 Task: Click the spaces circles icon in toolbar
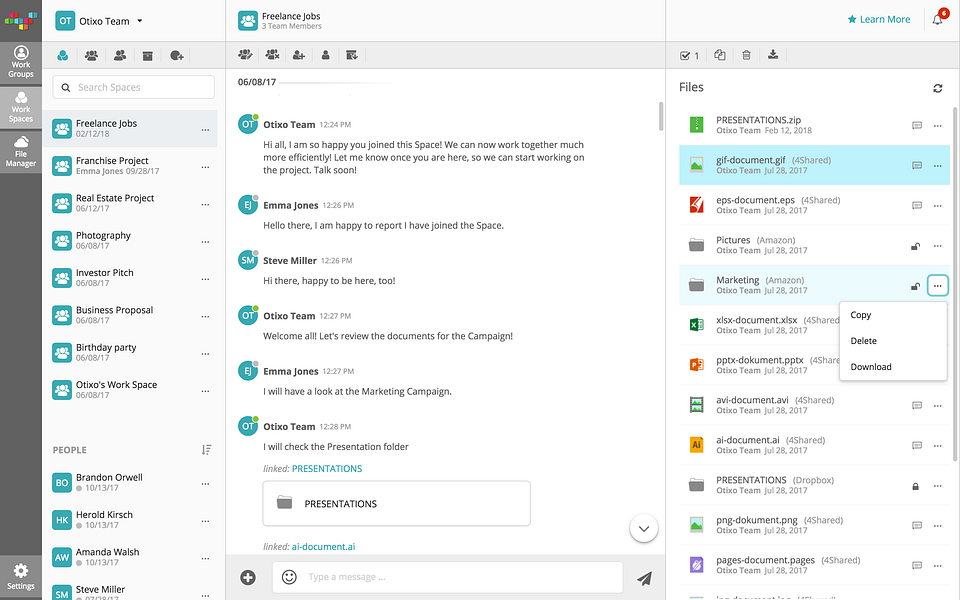tap(62, 56)
